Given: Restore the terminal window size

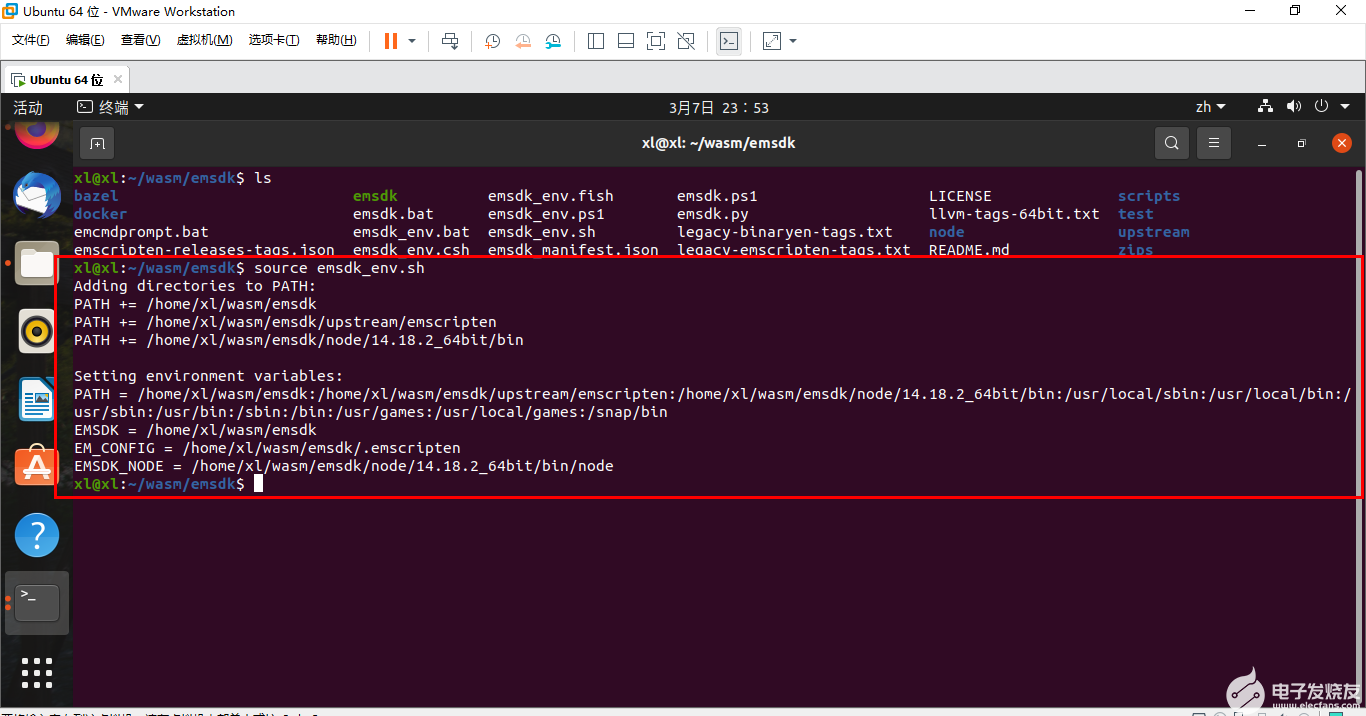Looking at the screenshot, I should (x=1301, y=143).
